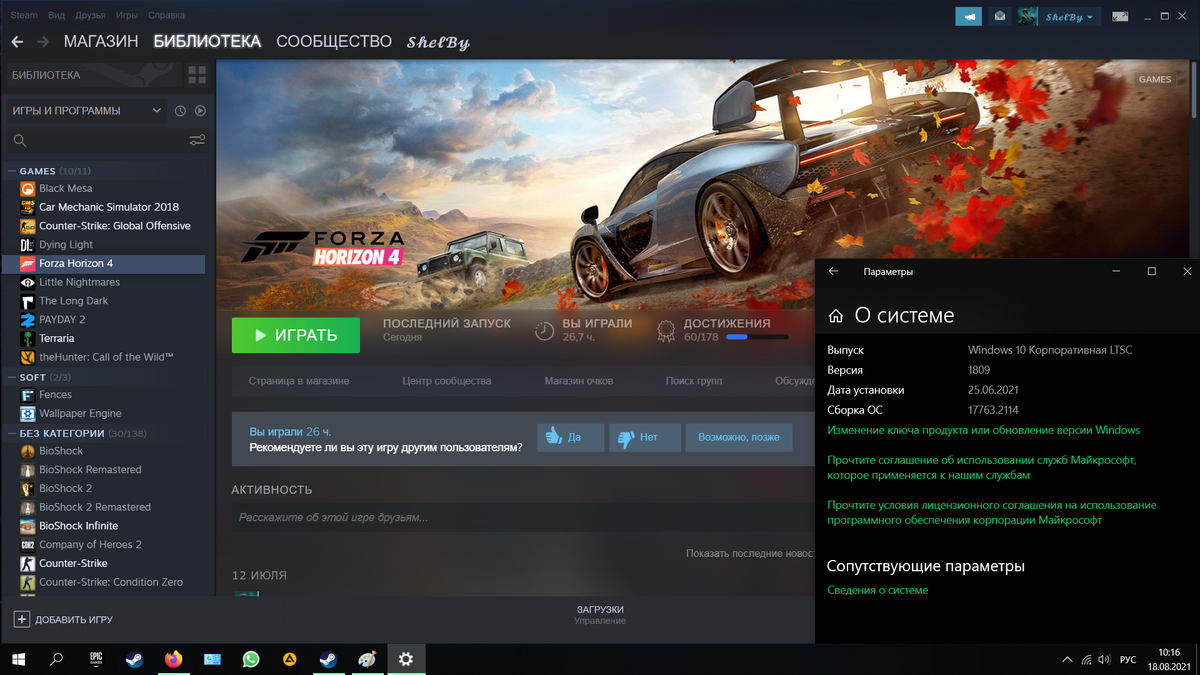Click the magnifier icon in library search
The width and height of the screenshot is (1200, 675).
click(21, 141)
